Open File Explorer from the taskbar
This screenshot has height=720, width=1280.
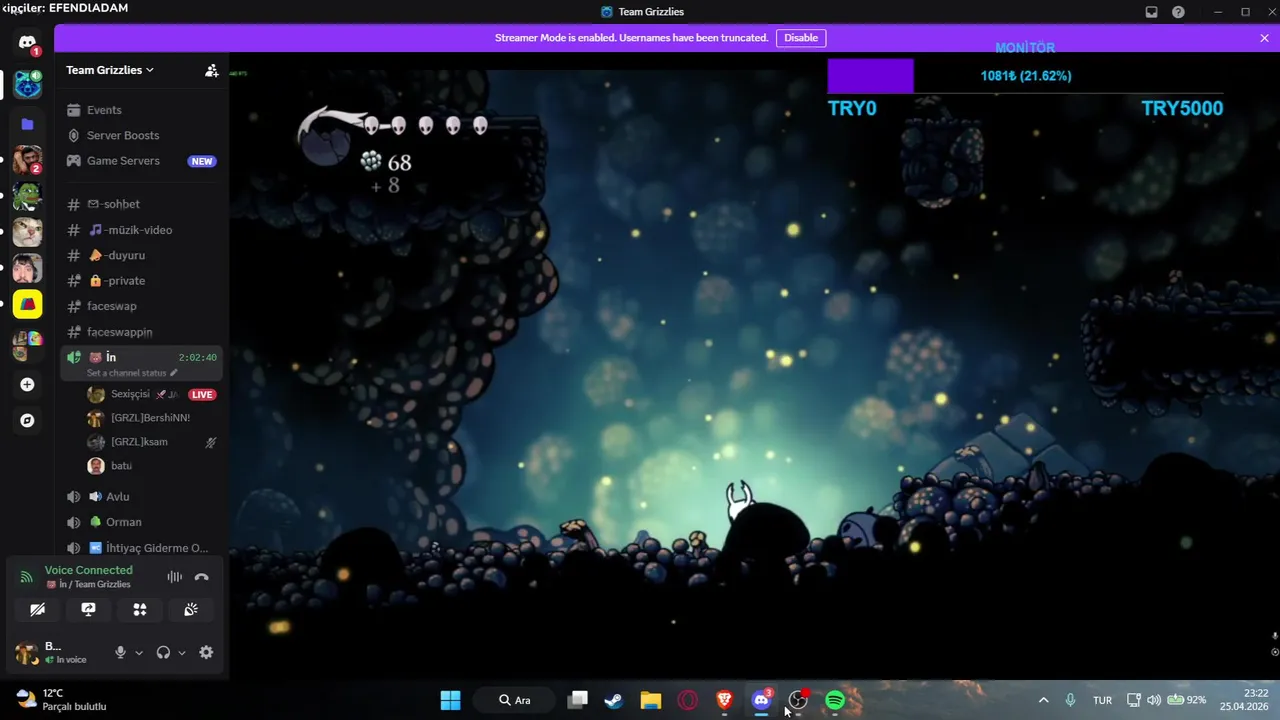(x=651, y=700)
